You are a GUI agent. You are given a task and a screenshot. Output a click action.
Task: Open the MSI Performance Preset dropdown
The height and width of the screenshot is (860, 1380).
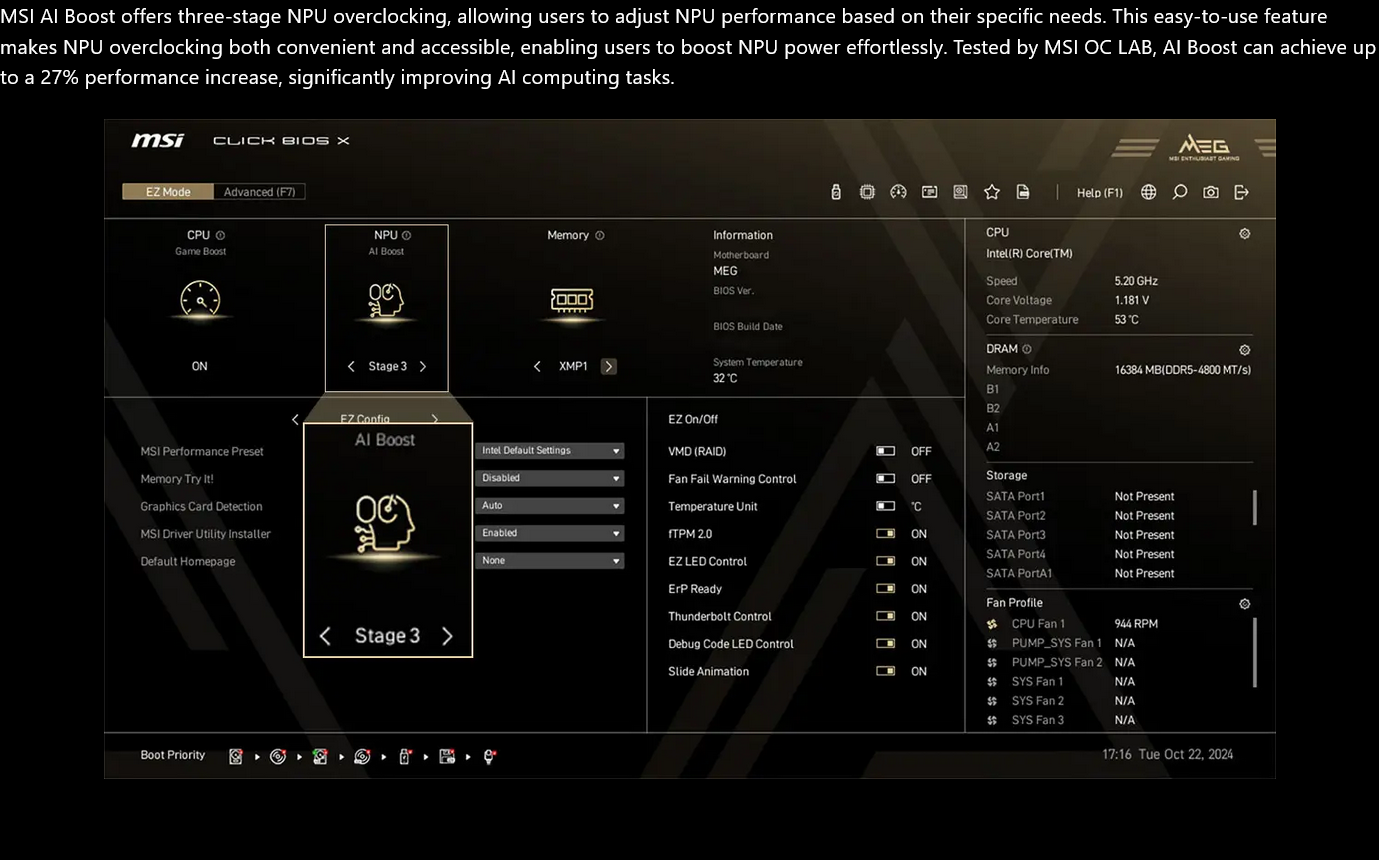[549, 451]
